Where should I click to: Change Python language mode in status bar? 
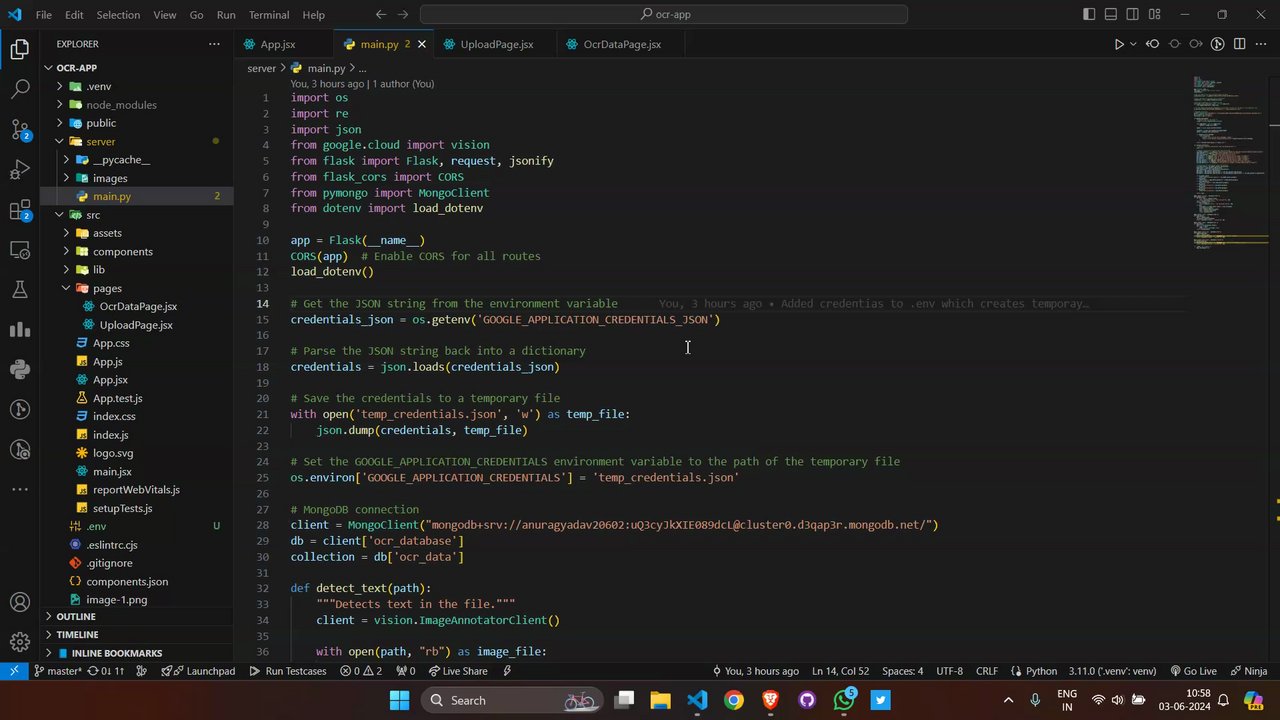pos(1041,671)
